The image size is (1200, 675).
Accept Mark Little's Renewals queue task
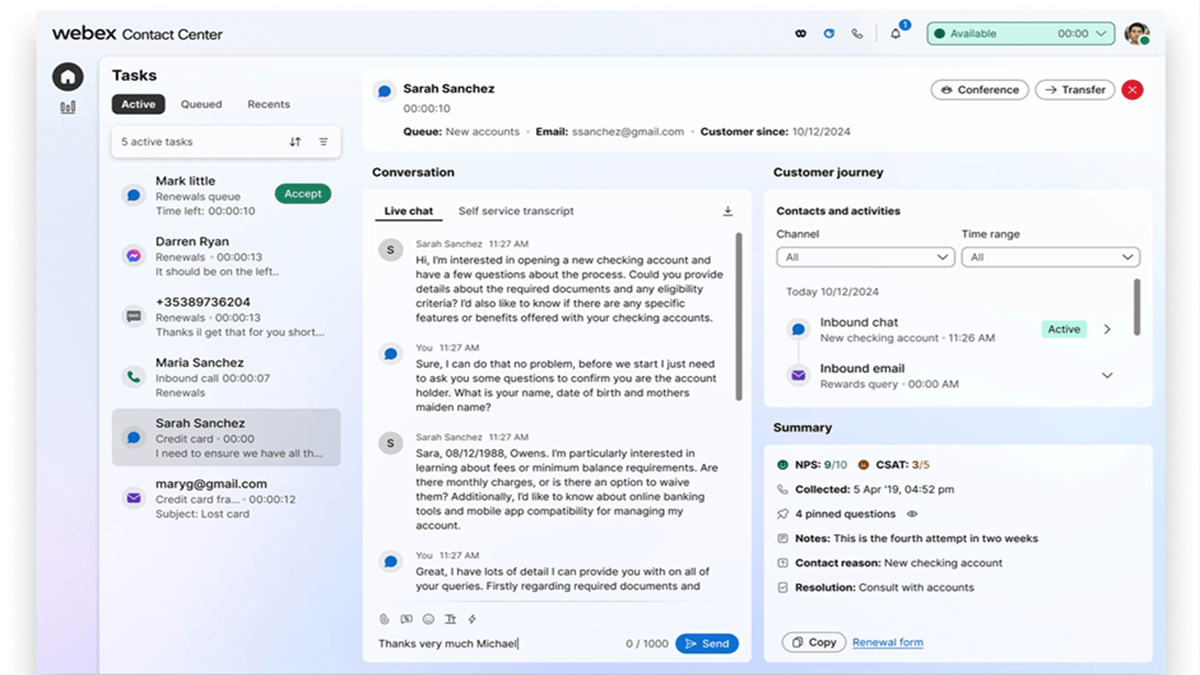point(302,193)
